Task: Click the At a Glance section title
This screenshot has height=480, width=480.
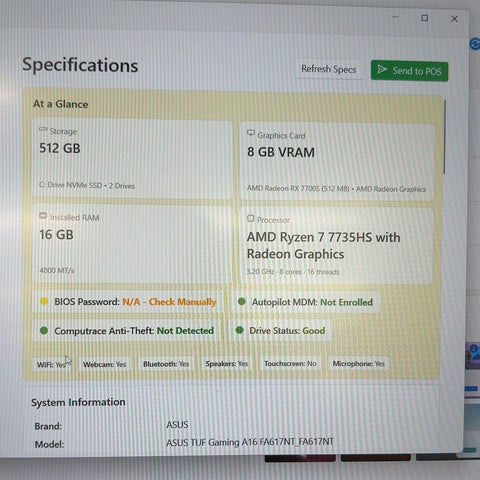Action: 61,104
